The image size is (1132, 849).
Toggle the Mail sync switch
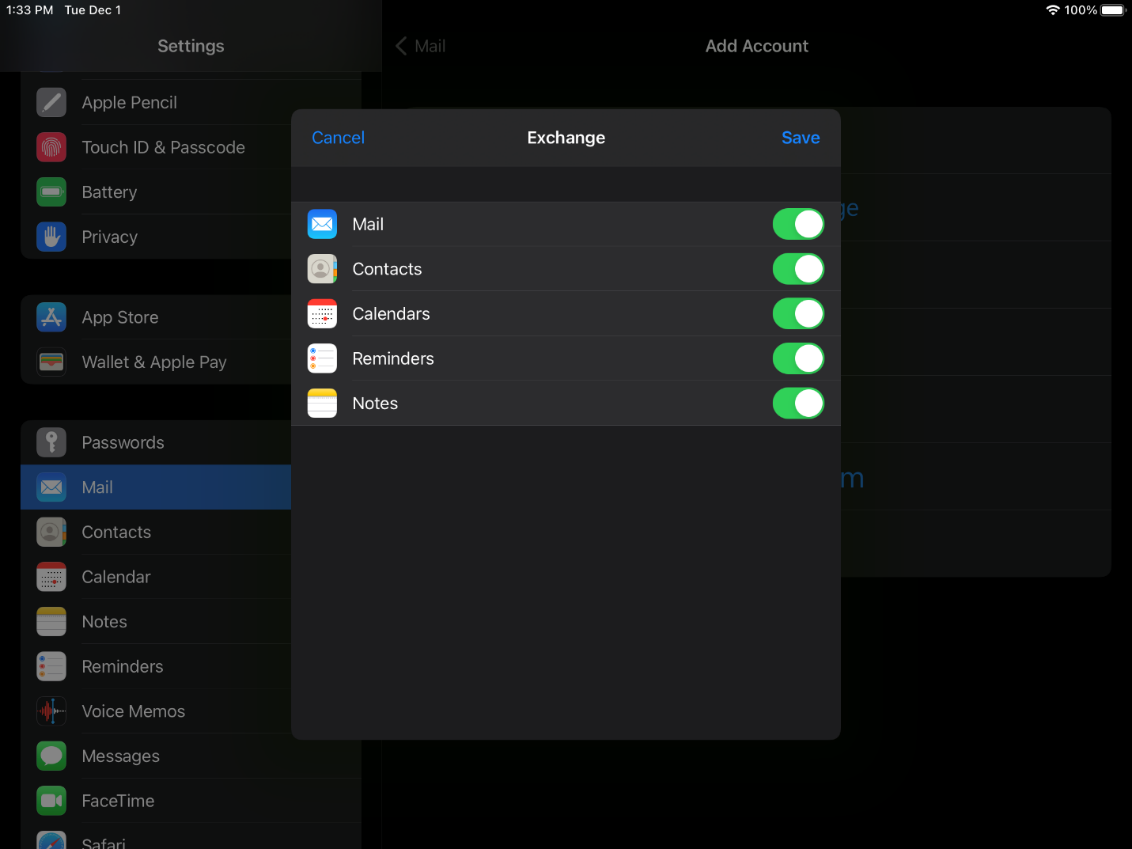(x=798, y=224)
